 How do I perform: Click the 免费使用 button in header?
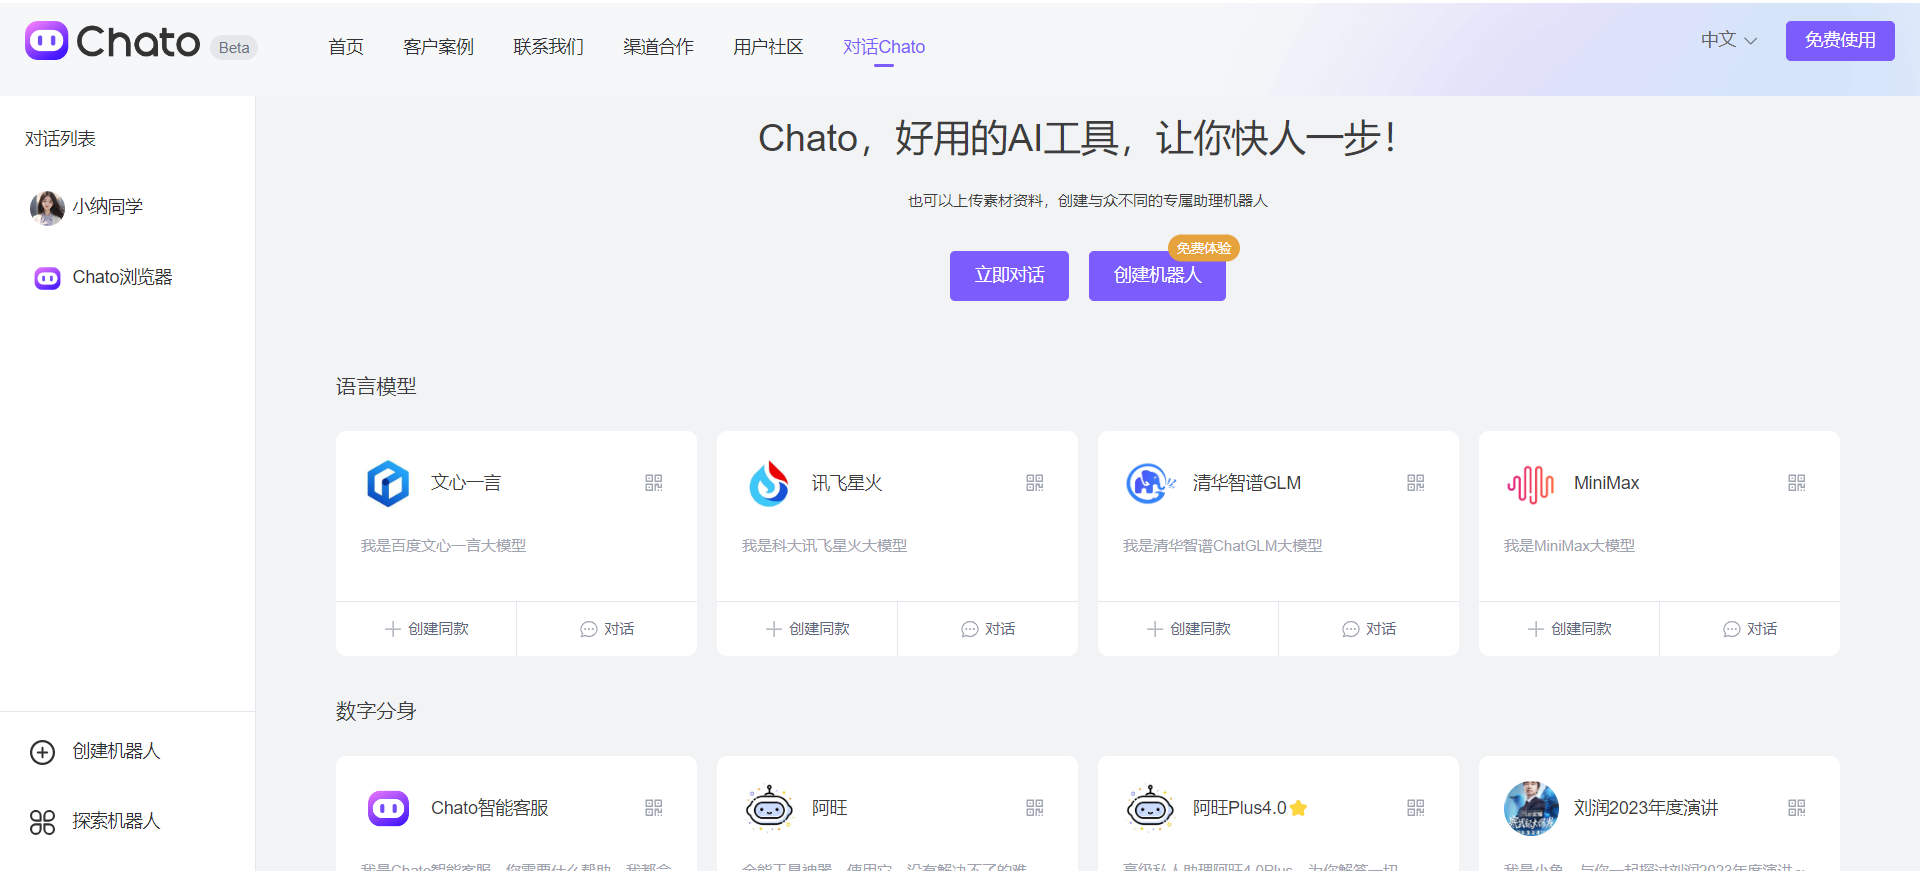point(1839,40)
